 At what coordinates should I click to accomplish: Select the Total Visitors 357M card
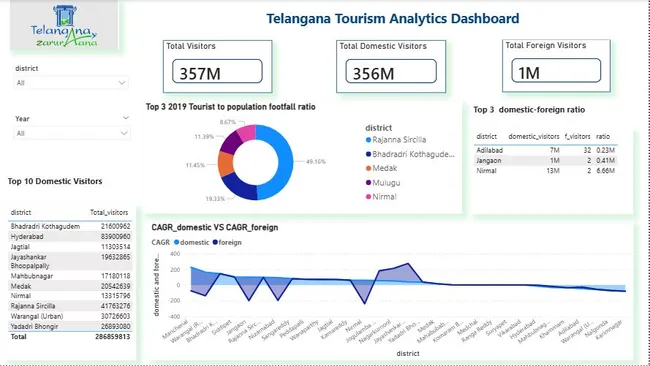(218, 66)
